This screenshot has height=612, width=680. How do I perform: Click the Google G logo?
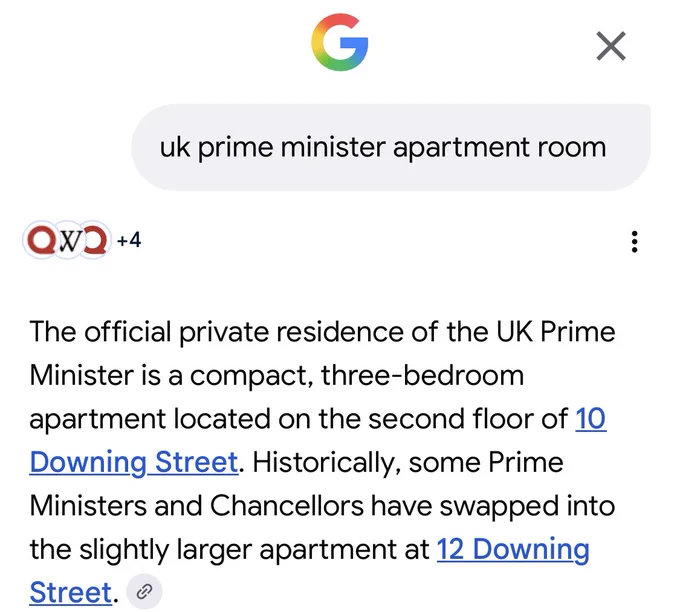340,43
